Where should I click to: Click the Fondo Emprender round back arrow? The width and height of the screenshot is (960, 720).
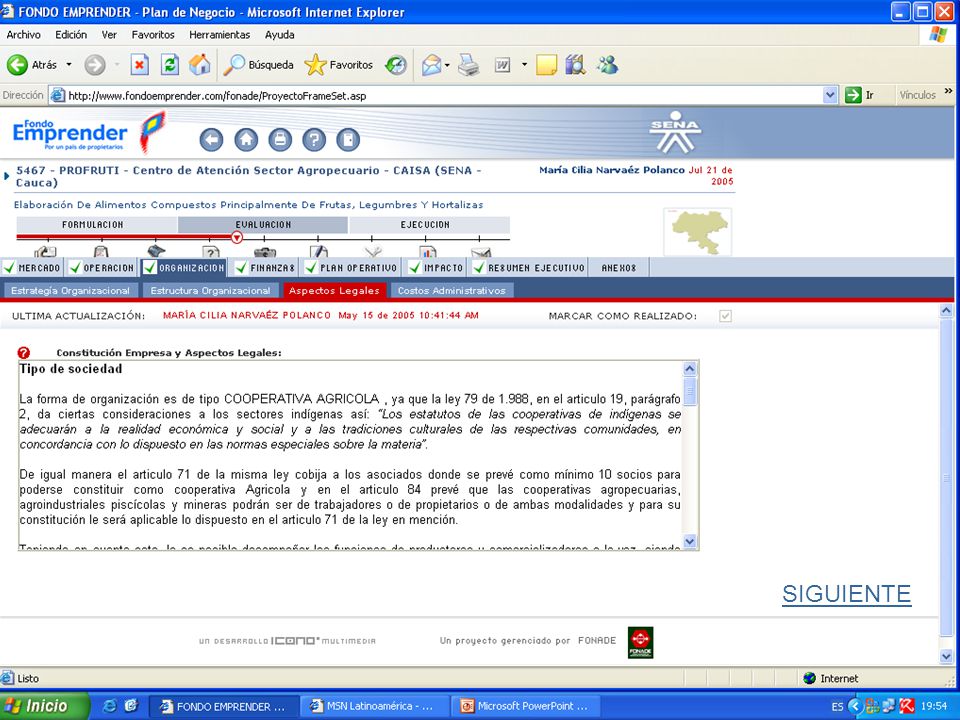pos(211,140)
